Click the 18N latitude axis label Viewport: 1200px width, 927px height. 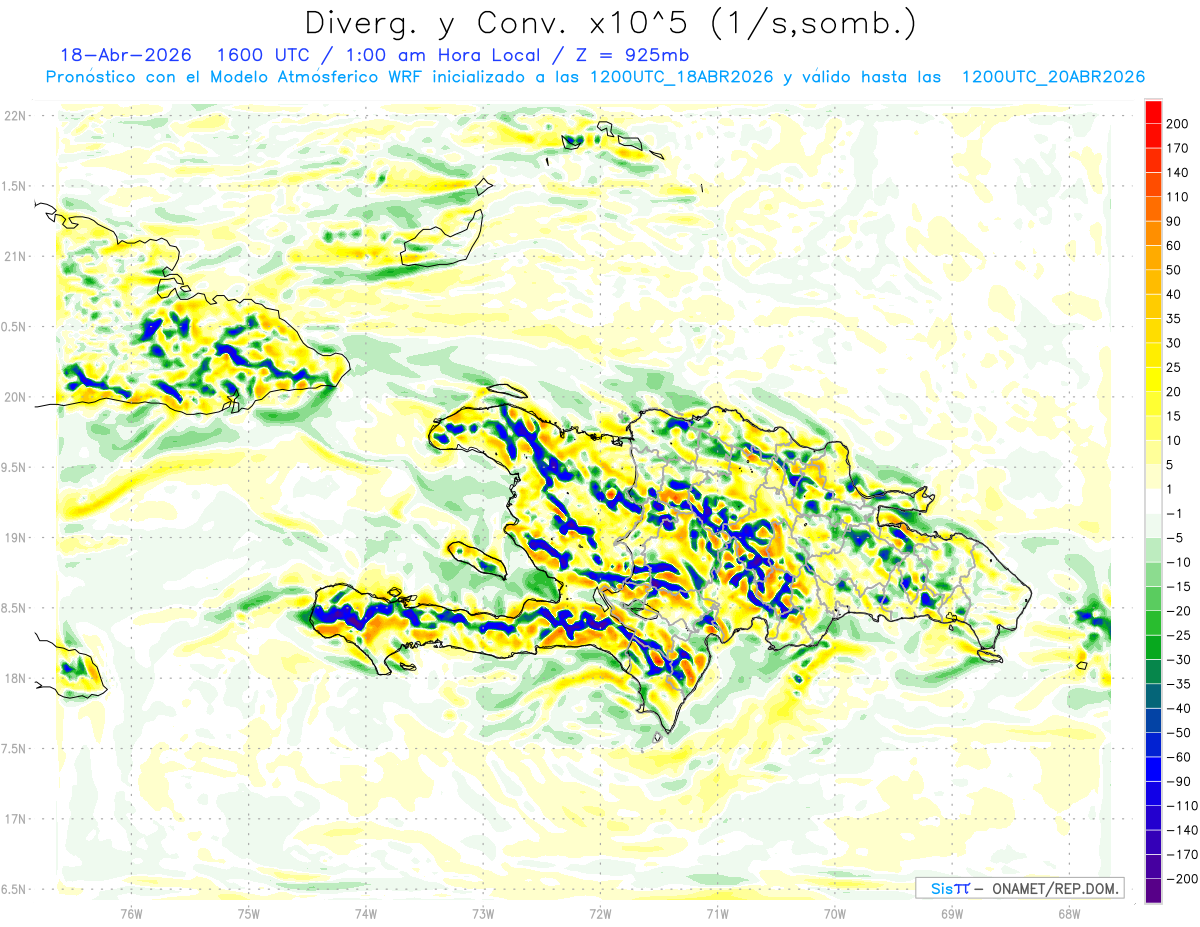point(15,678)
